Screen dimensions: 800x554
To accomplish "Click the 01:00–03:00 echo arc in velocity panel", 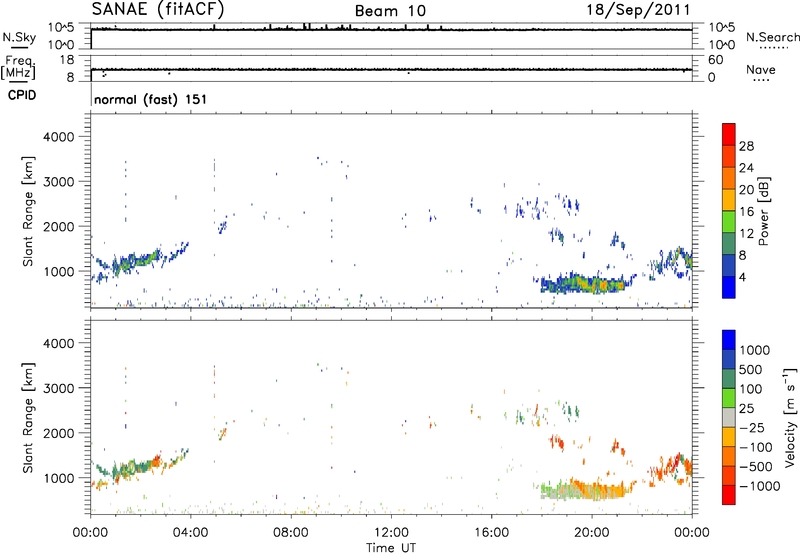I will point(138,467).
